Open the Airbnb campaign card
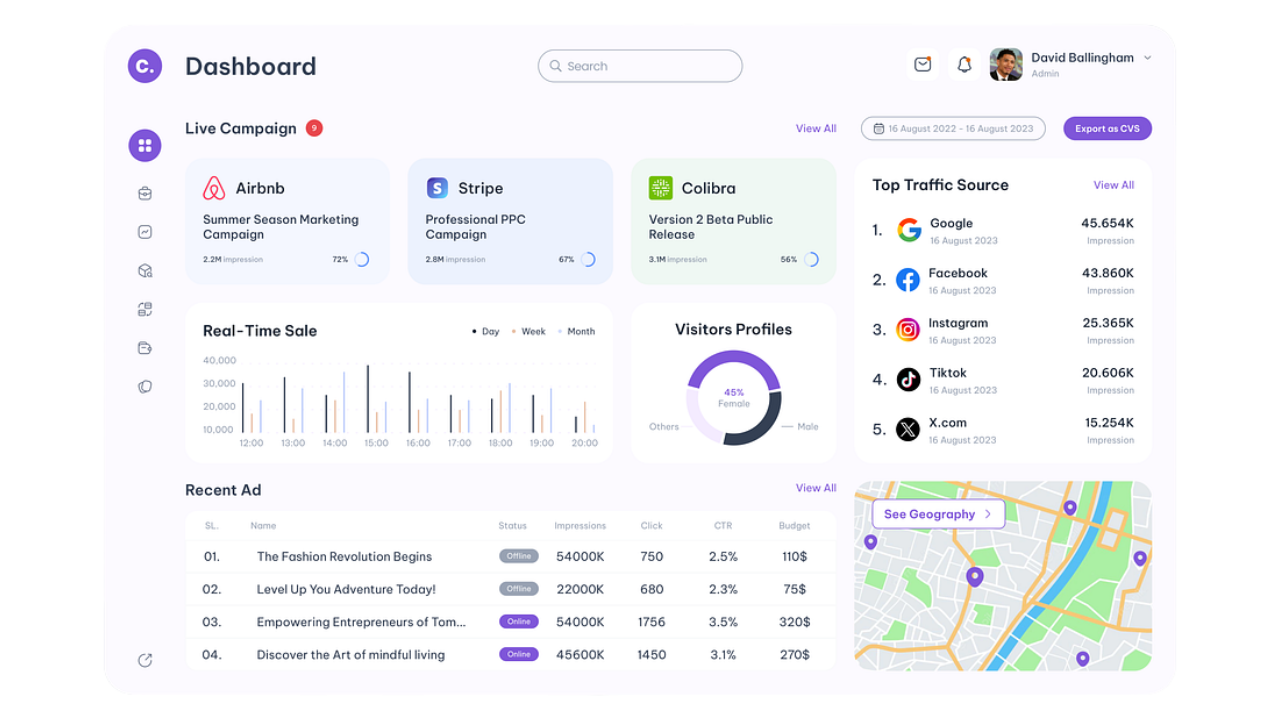Image resolution: width=1280 pixels, height=720 pixels. click(287, 221)
